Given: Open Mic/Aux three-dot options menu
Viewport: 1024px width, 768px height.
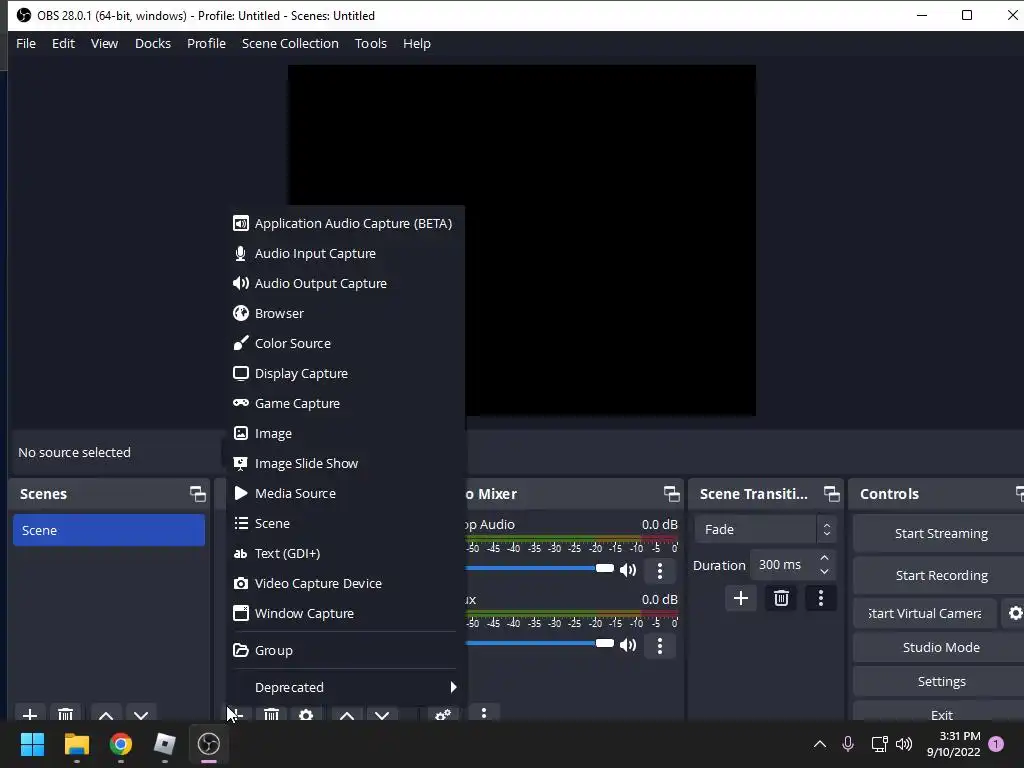Looking at the screenshot, I should click(660, 646).
